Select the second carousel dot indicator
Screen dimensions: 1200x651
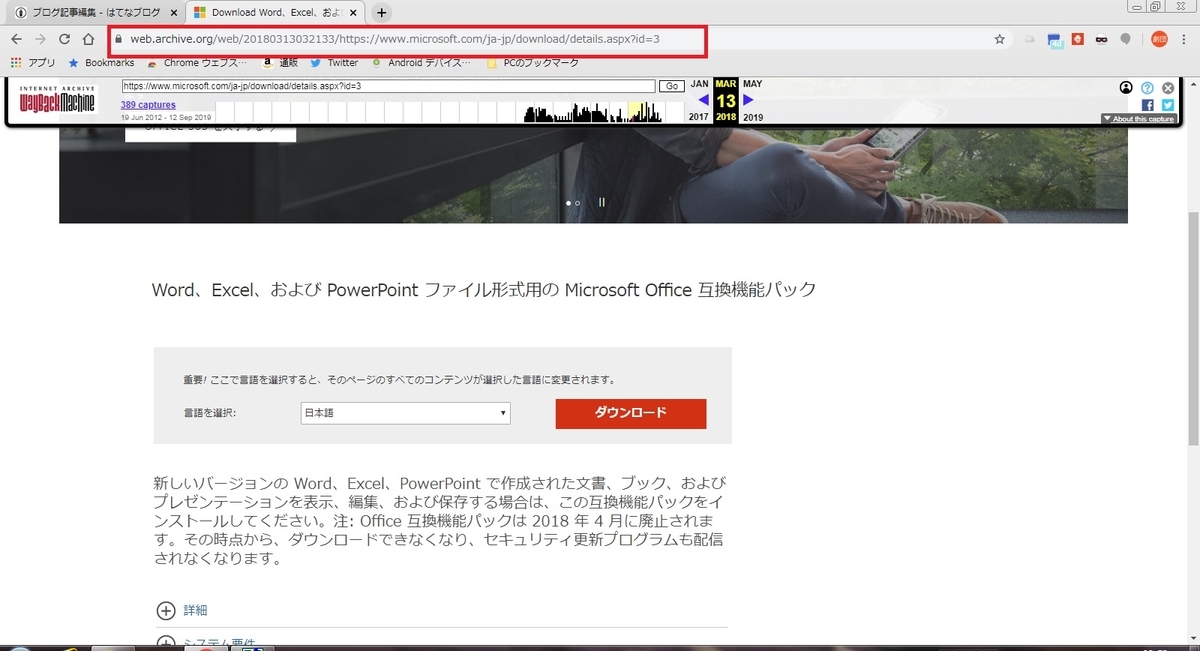[578, 203]
